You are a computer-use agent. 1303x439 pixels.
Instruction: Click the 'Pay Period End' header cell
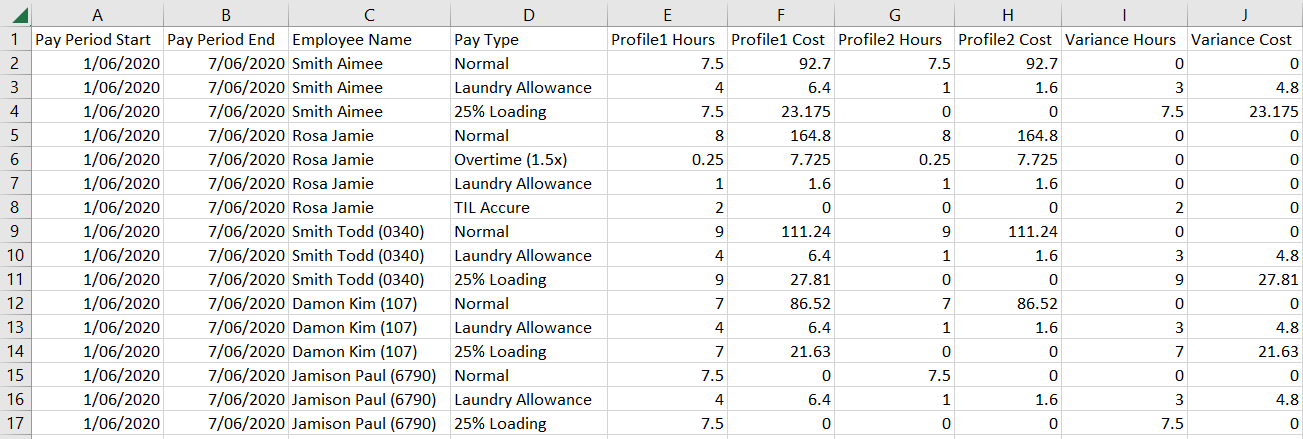pyautogui.click(x=226, y=40)
